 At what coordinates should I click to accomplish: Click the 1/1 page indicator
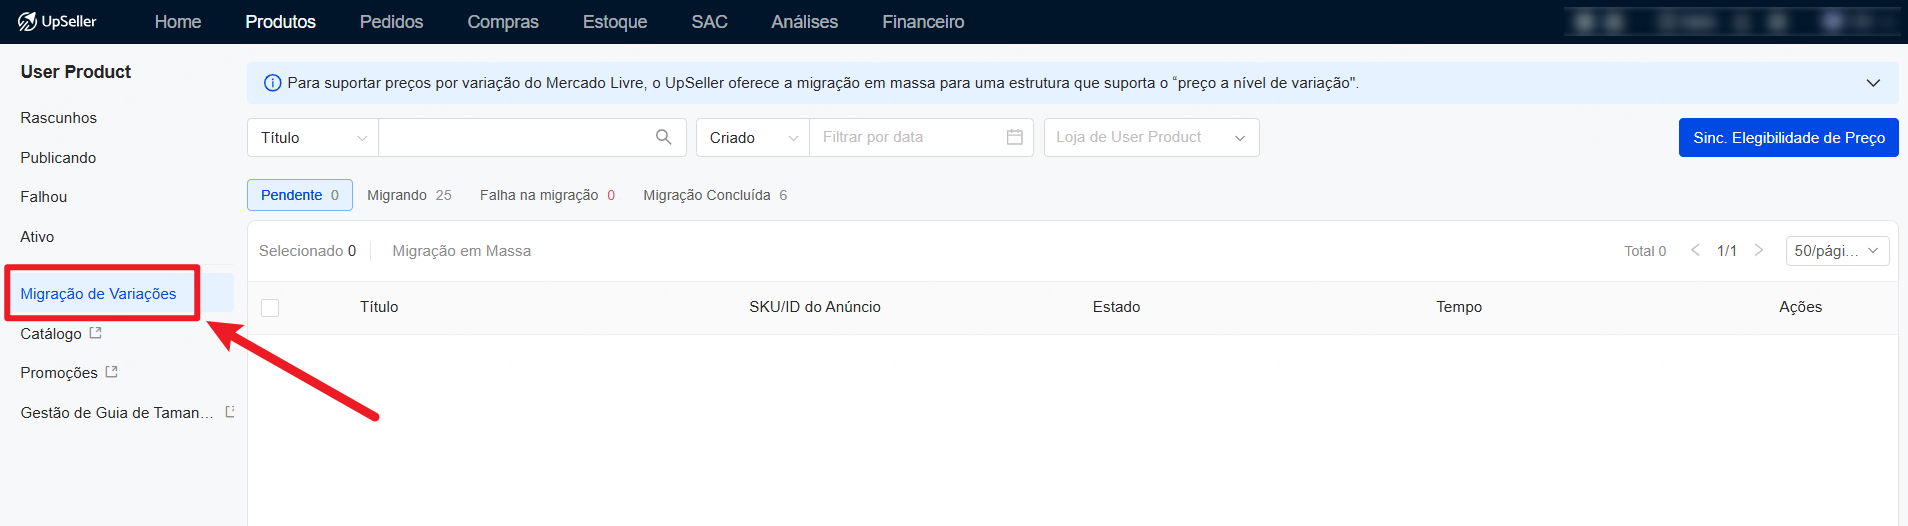(1727, 251)
